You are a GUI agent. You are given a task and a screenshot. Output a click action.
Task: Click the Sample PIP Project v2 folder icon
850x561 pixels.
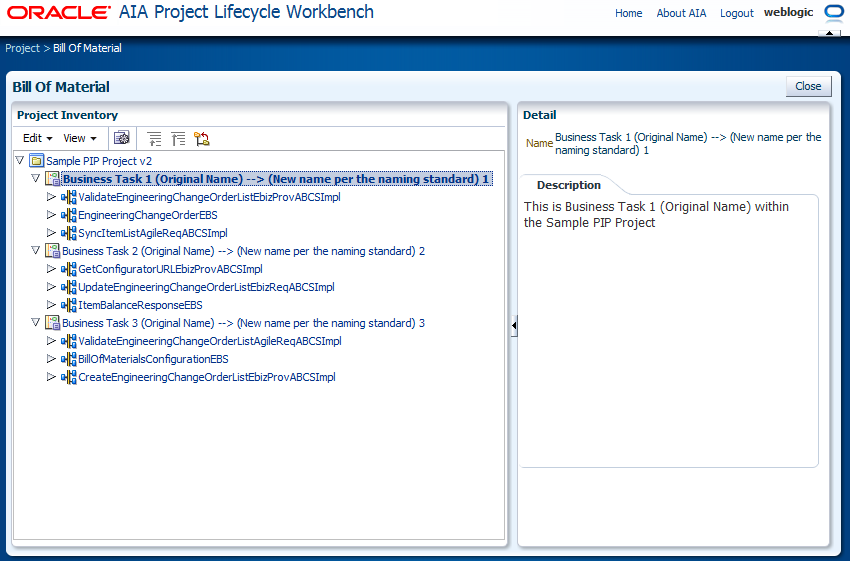click(36, 160)
